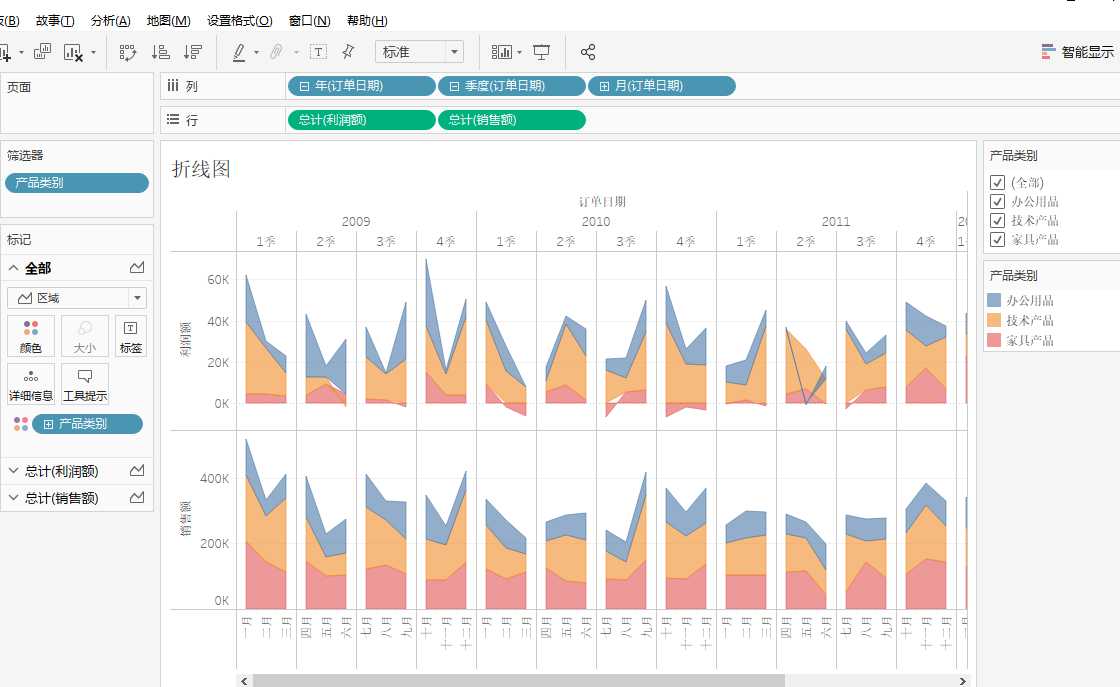Click the scrollbar right arrow
The height and width of the screenshot is (687, 1120).
[x=962, y=681]
